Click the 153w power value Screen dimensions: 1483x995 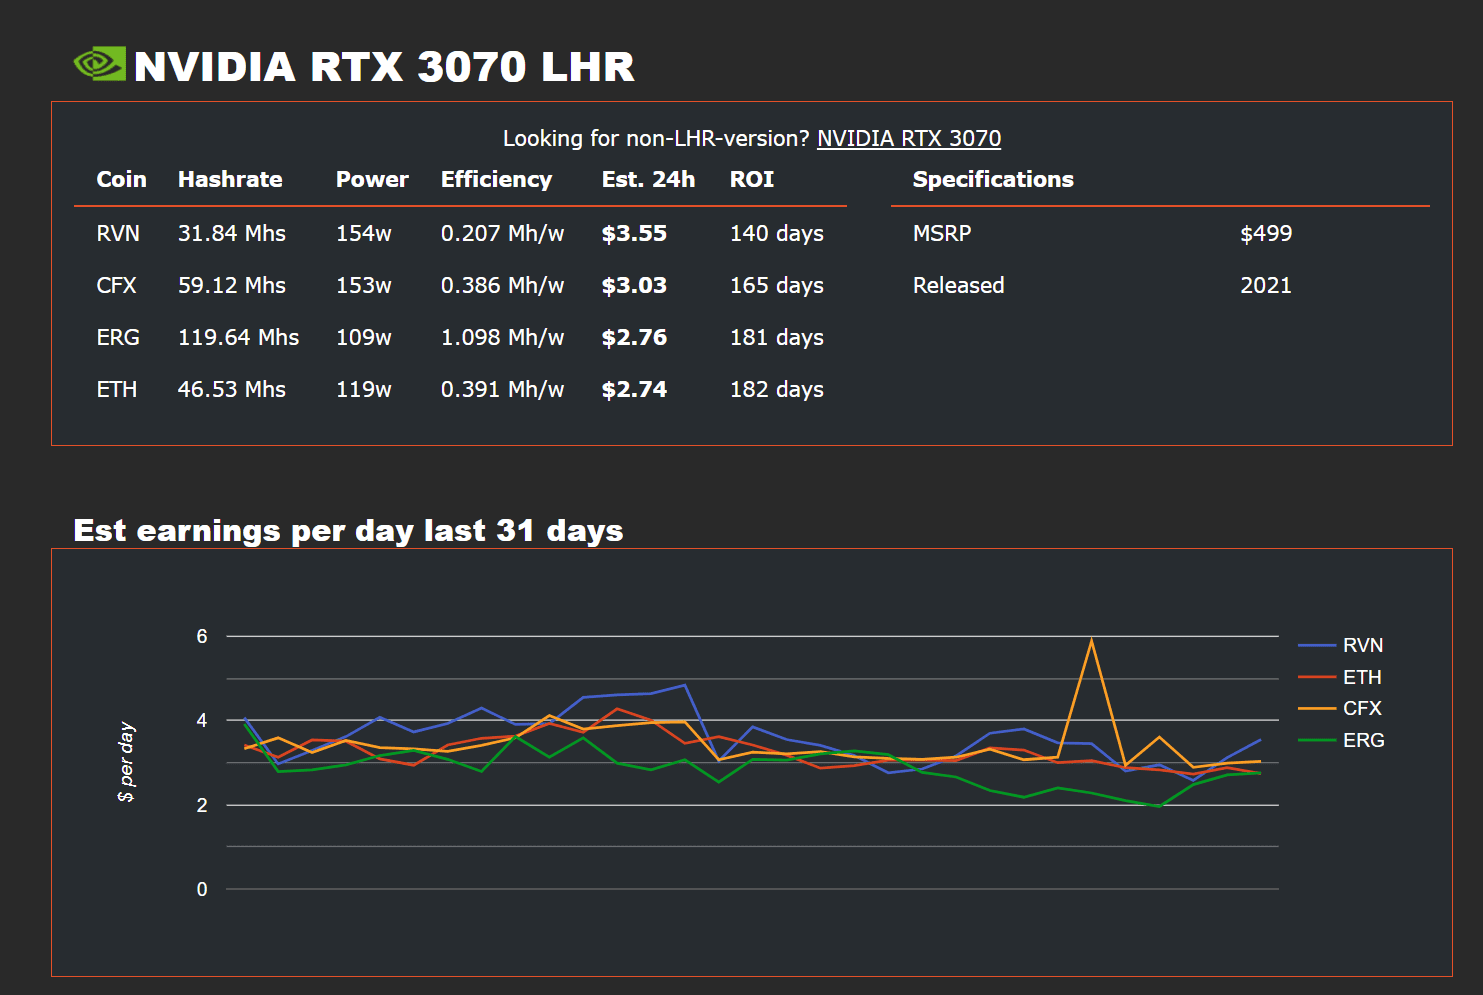coord(364,285)
